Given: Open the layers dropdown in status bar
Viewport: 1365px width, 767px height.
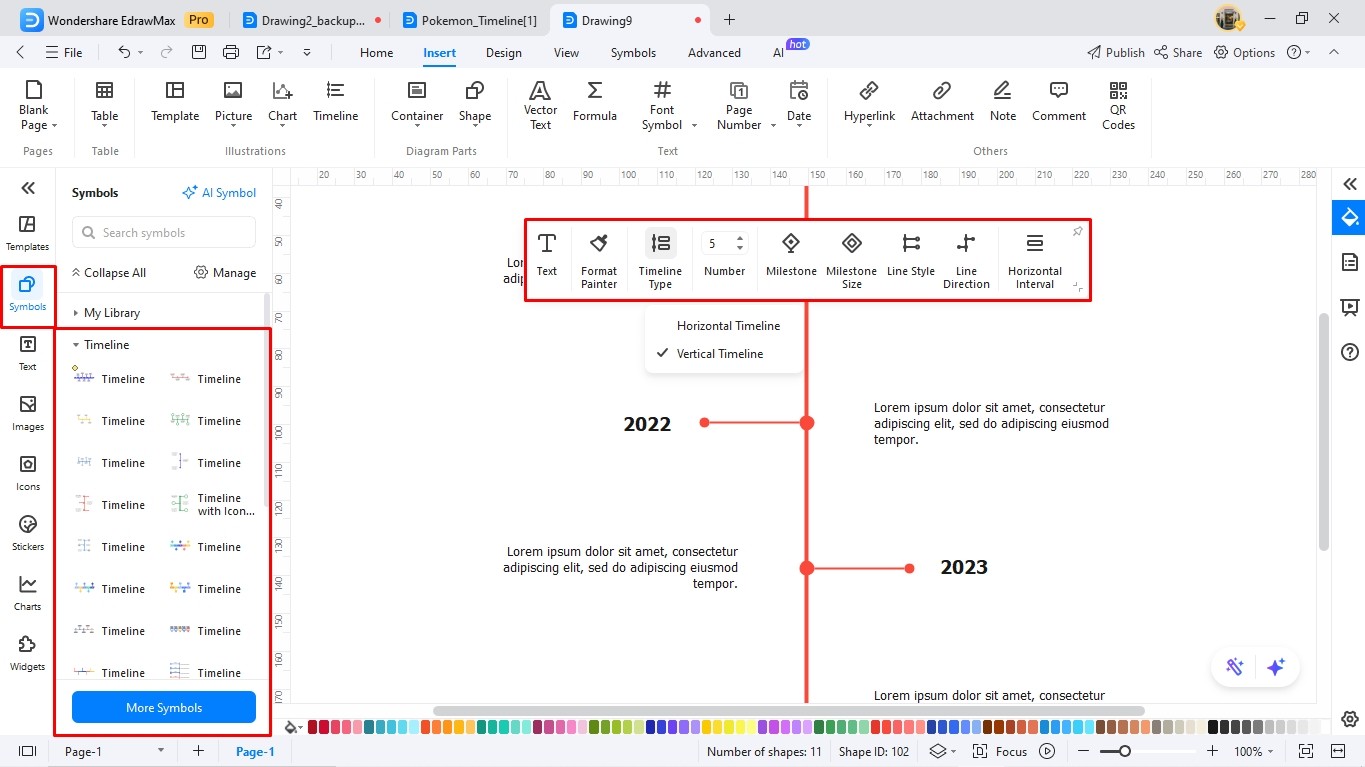Looking at the screenshot, I should 942,751.
